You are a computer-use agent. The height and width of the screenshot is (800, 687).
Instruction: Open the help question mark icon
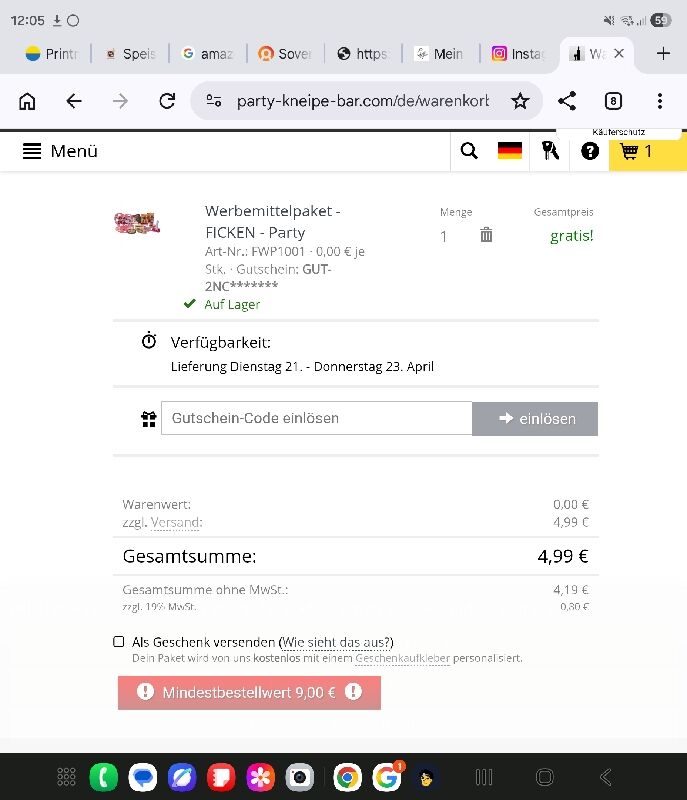pos(590,151)
